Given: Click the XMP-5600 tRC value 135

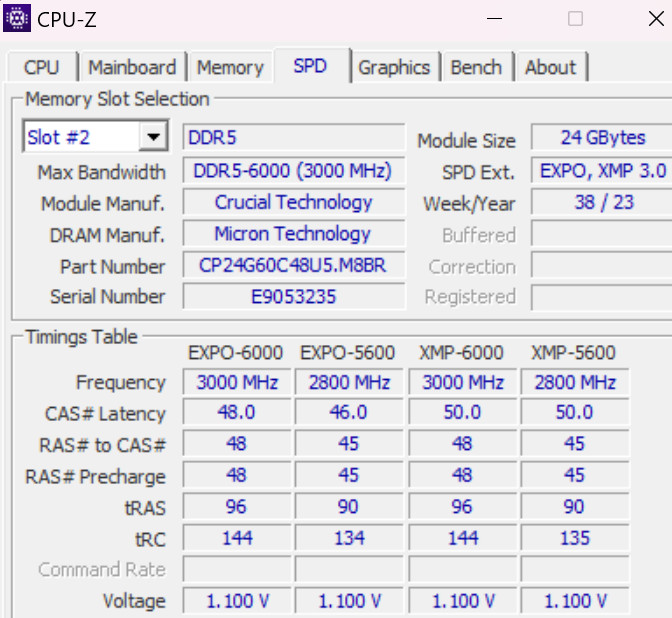Looking at the screenshot, I should [575, 537].
